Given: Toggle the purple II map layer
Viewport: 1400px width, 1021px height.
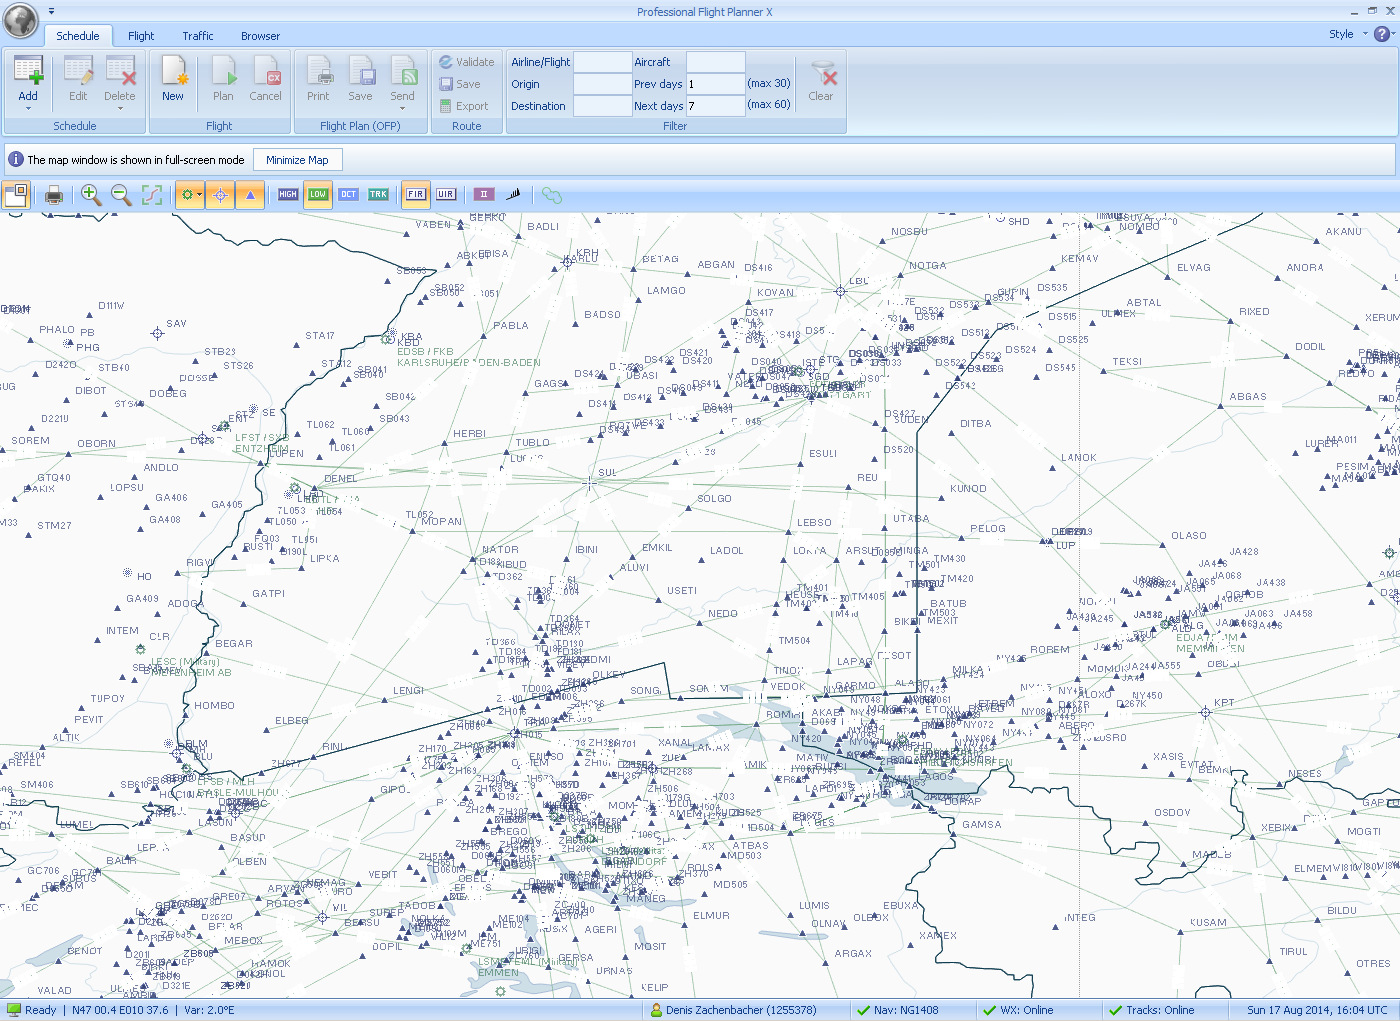Looking at the screenshot, I should 484,195.
